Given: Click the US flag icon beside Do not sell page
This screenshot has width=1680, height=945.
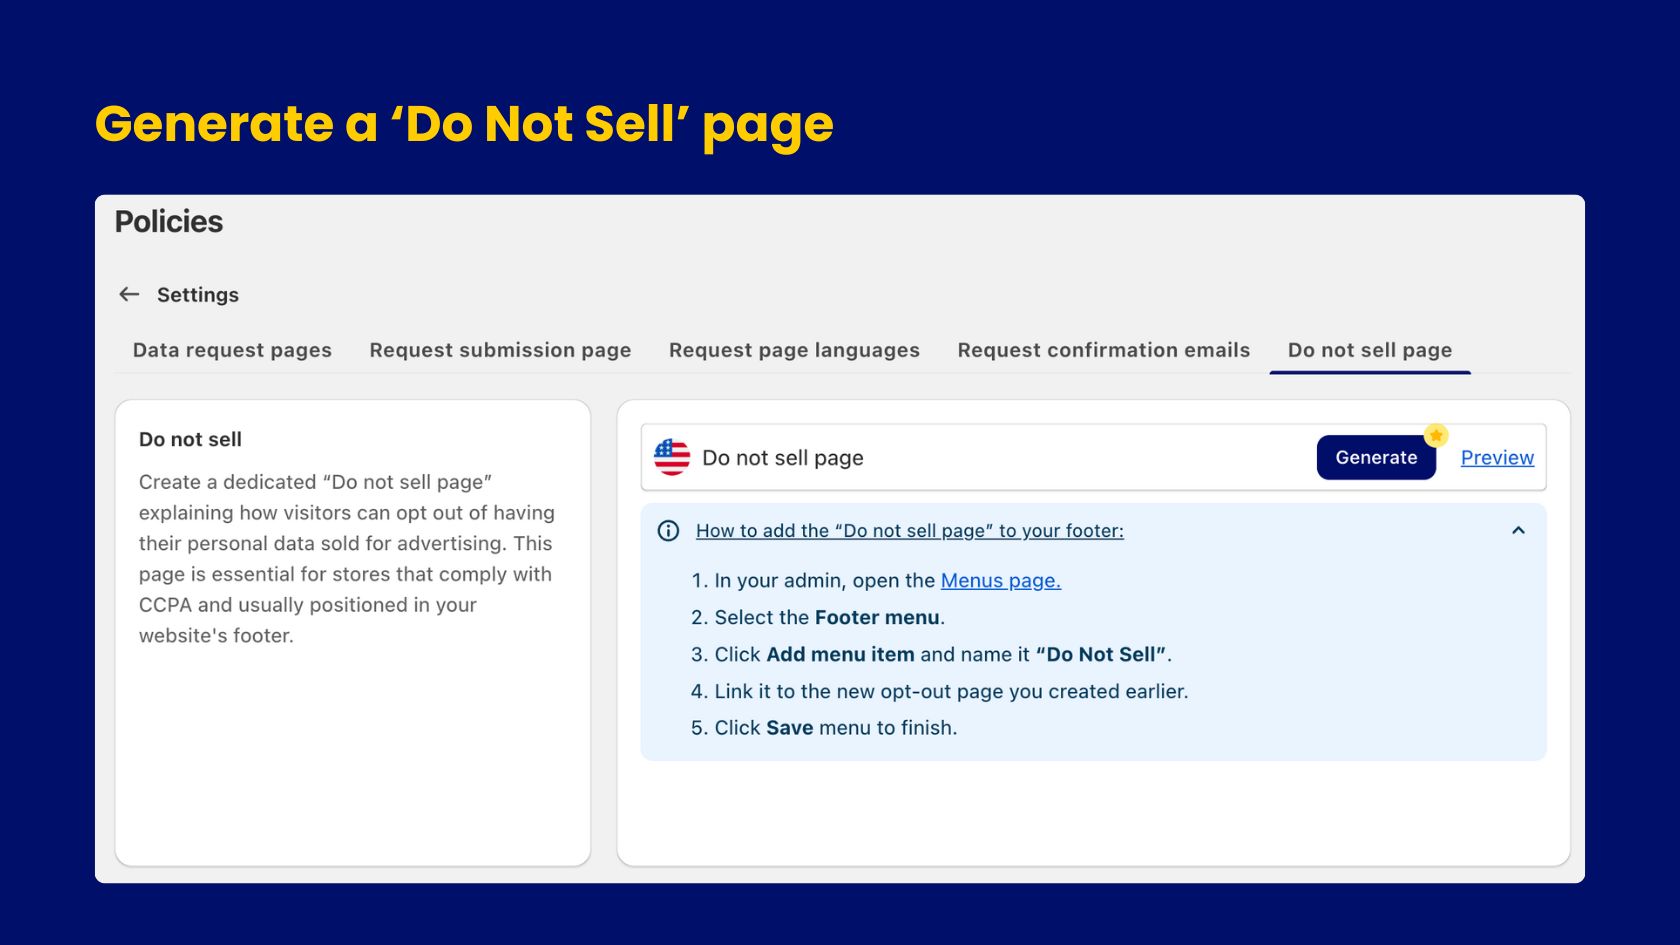Looking at the screenshot, I should tap(671, 457).
